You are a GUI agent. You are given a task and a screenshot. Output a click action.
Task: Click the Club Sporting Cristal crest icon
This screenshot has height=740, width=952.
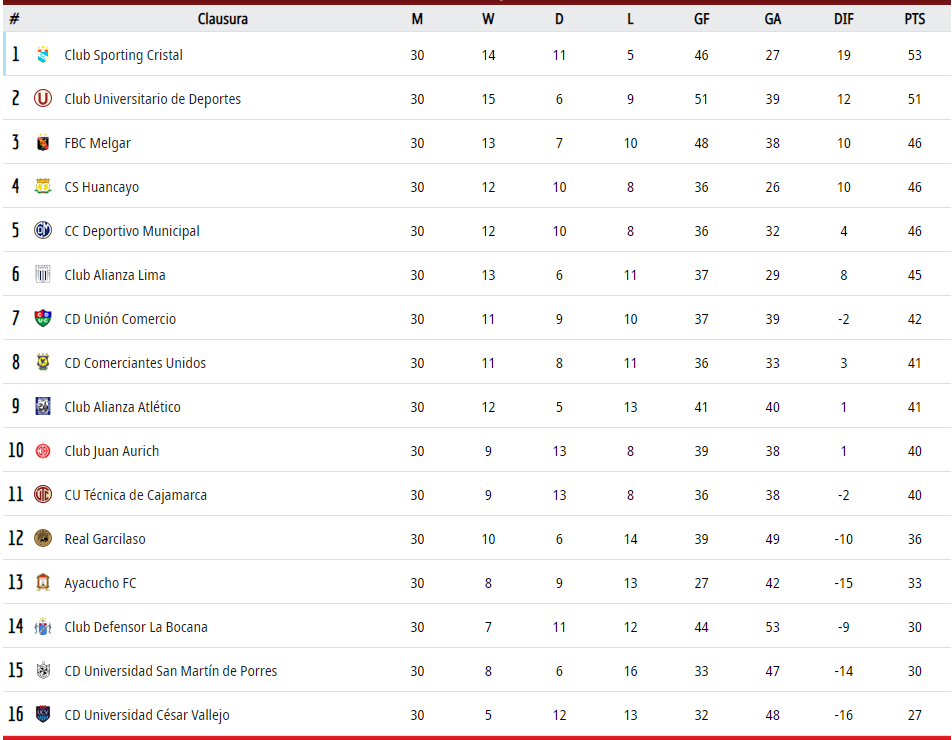pyautogui.click(x=43, y=55)
